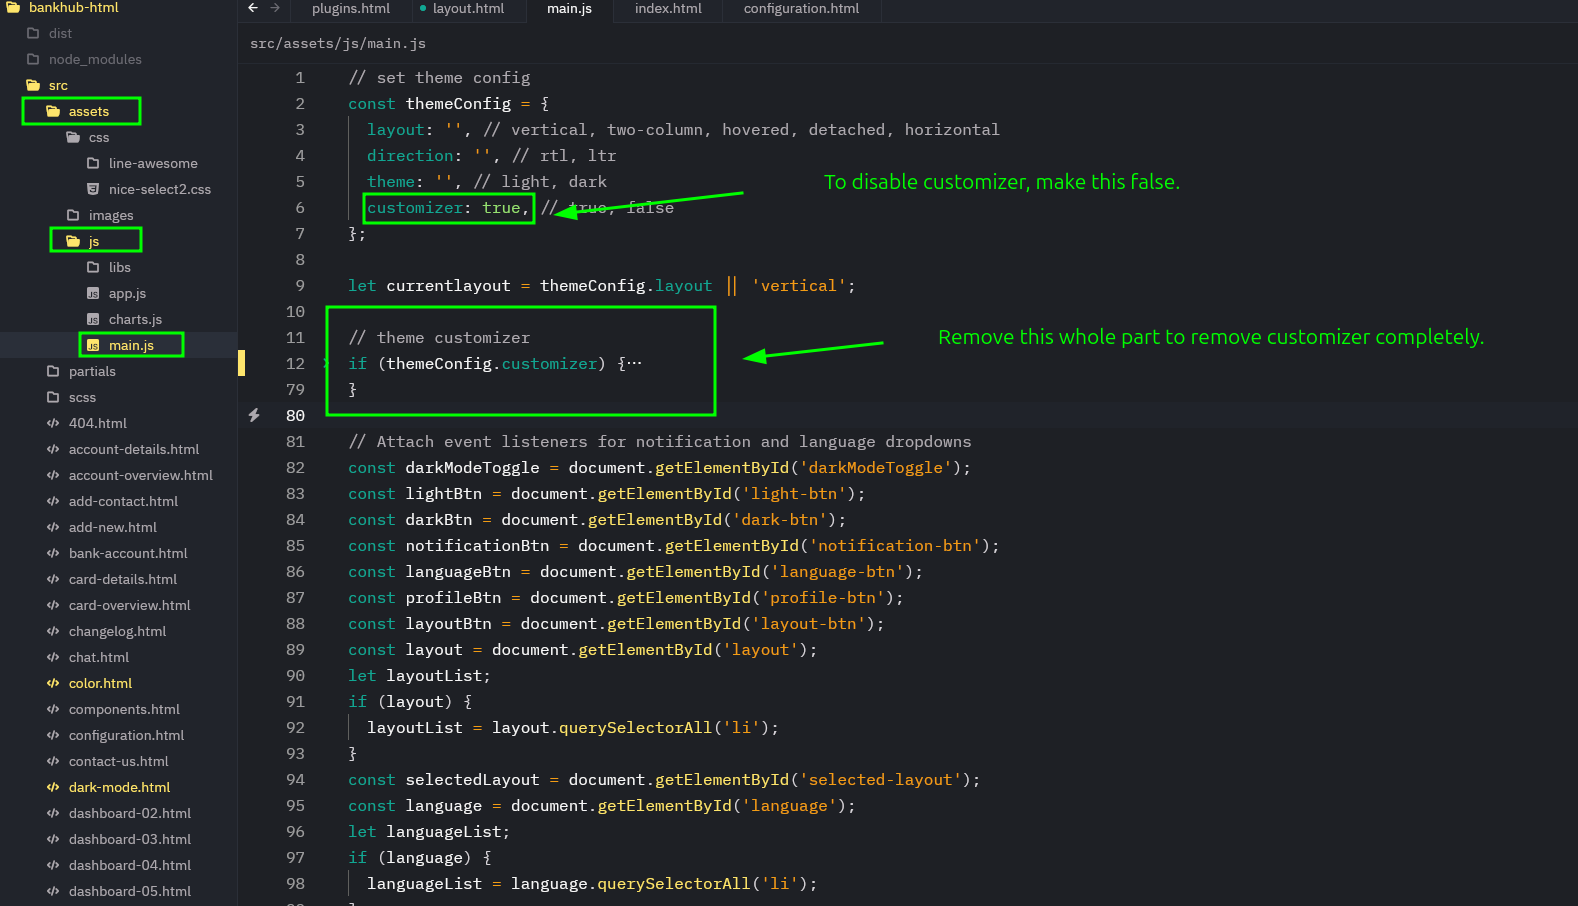
Task: Switch to the configuration.html tab
Action: click(x=801, y=8)
